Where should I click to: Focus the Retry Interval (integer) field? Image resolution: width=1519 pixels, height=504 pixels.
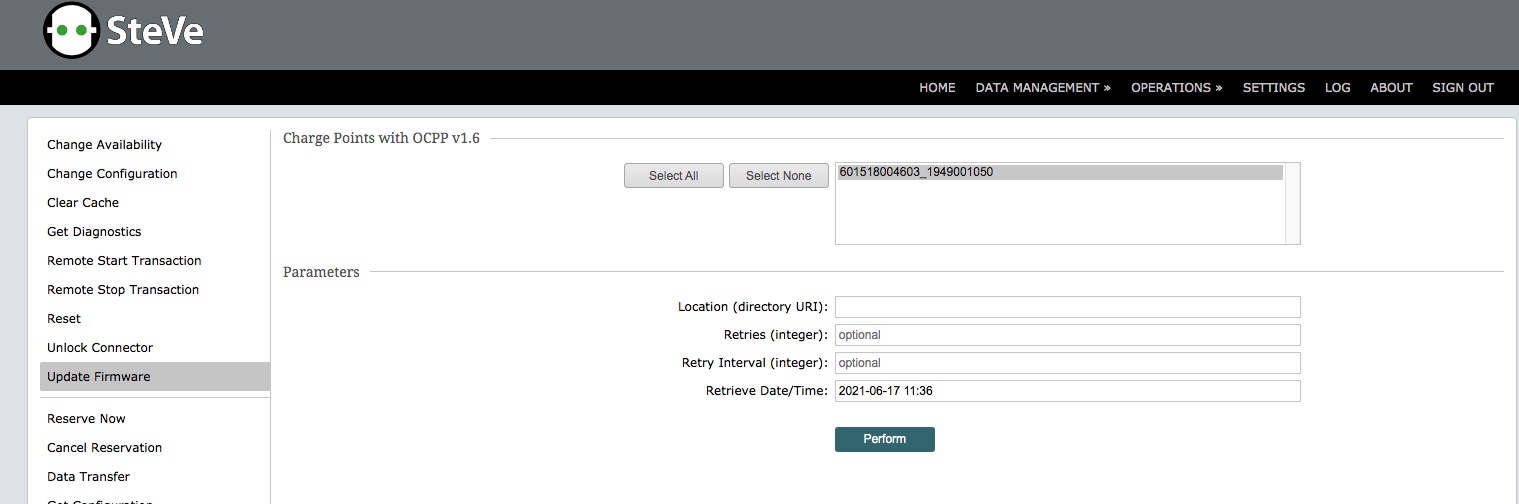(x=1067, y=363)
